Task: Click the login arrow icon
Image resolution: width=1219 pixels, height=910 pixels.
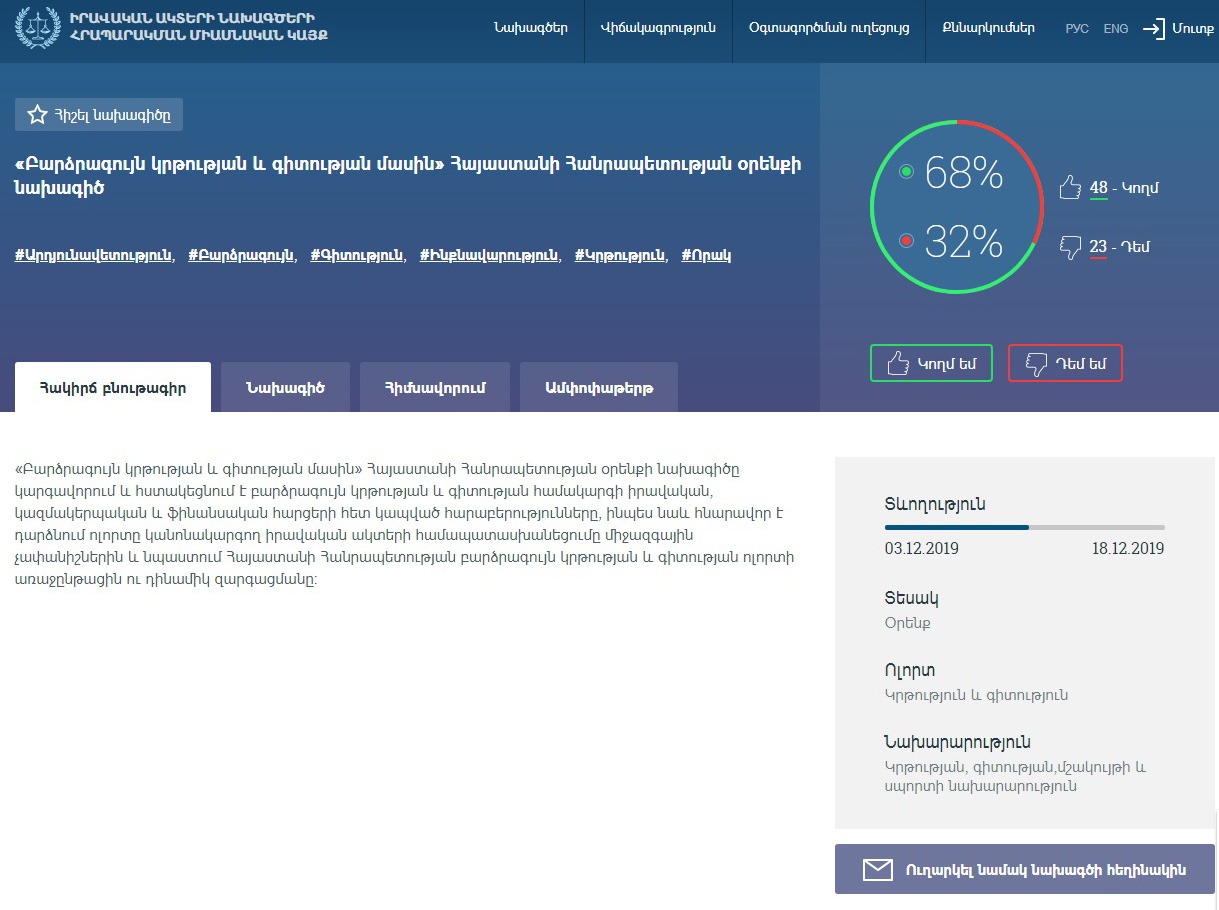Action: click(1154, 28)
